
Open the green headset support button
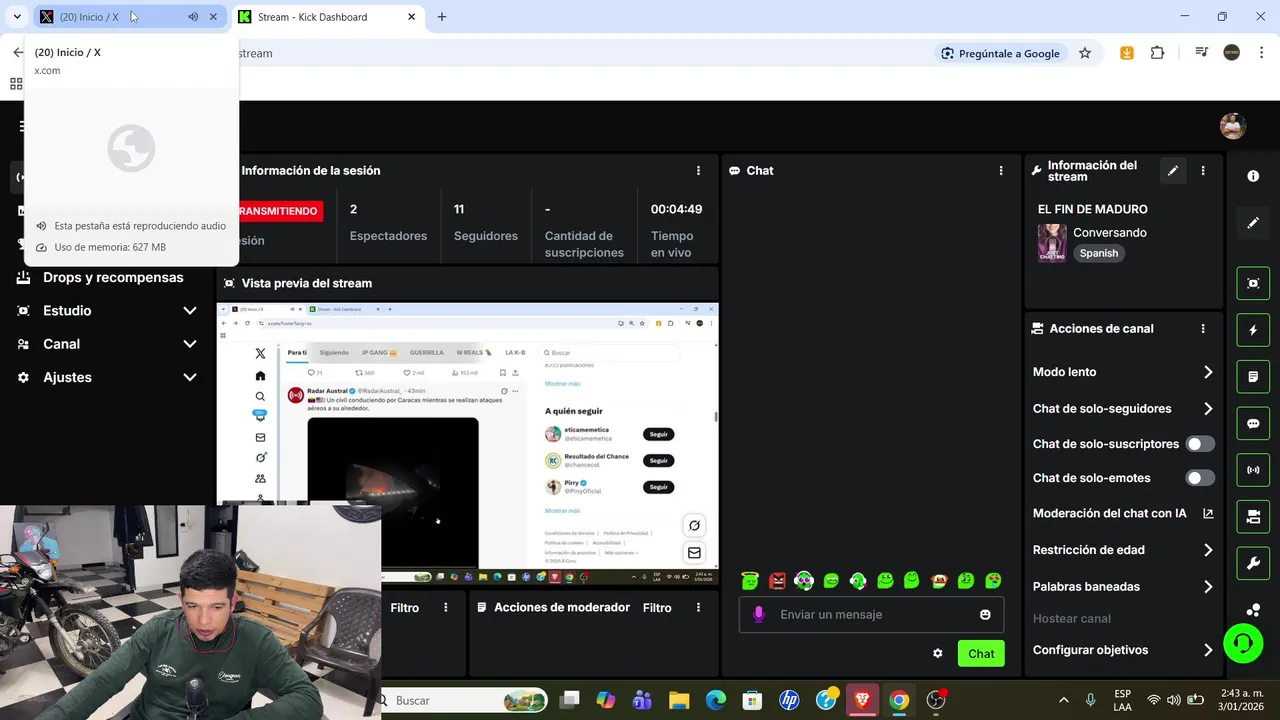point(1243,643)
